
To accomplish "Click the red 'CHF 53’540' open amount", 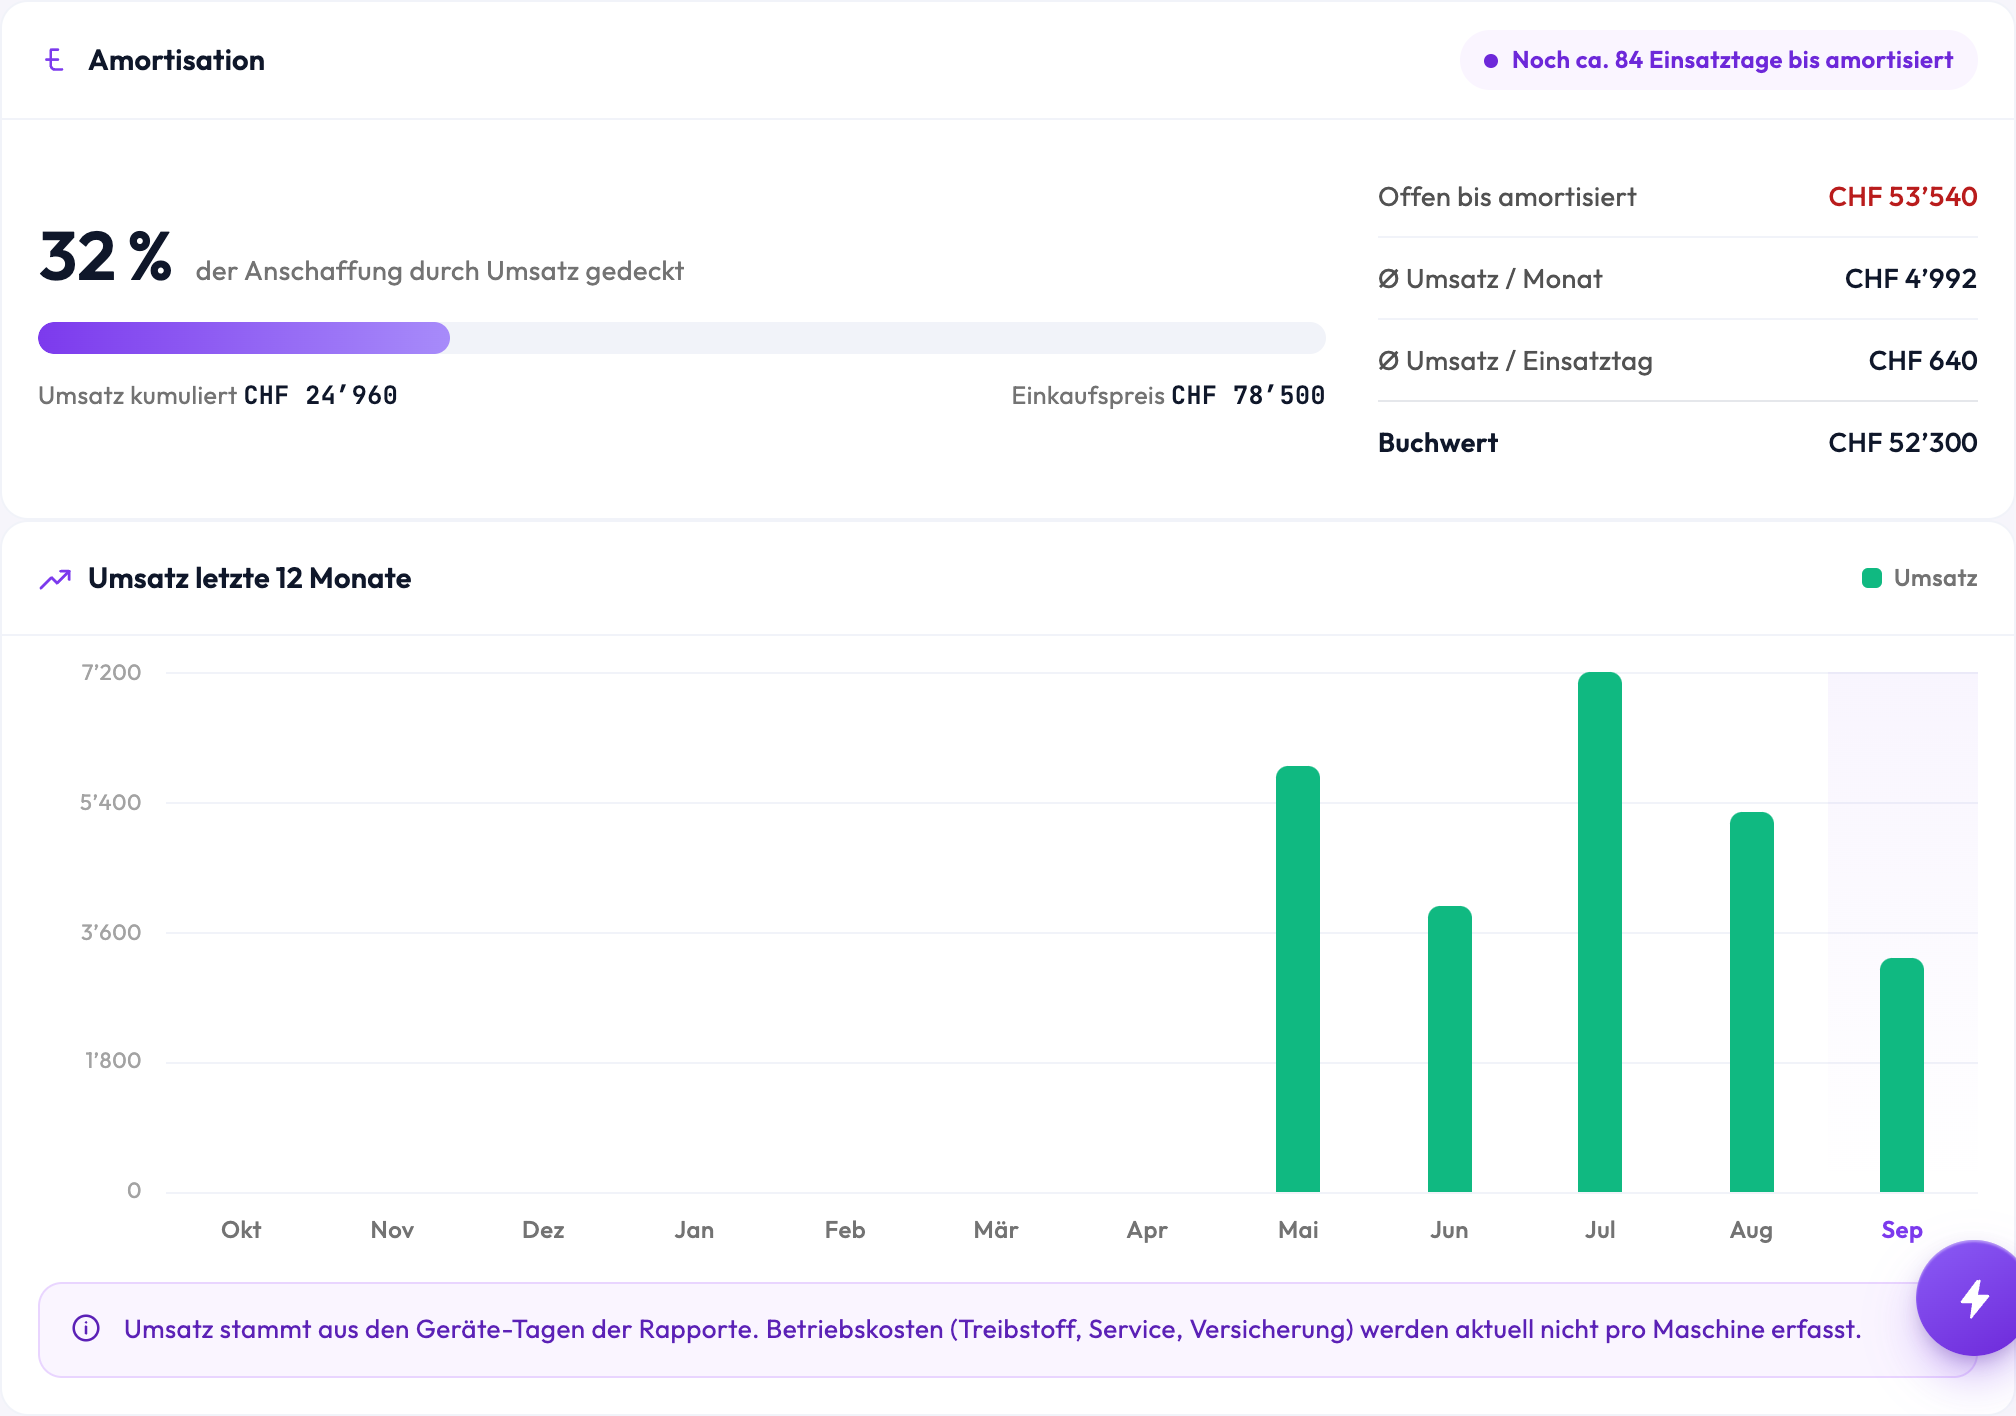I will [x=1902, y=197].
